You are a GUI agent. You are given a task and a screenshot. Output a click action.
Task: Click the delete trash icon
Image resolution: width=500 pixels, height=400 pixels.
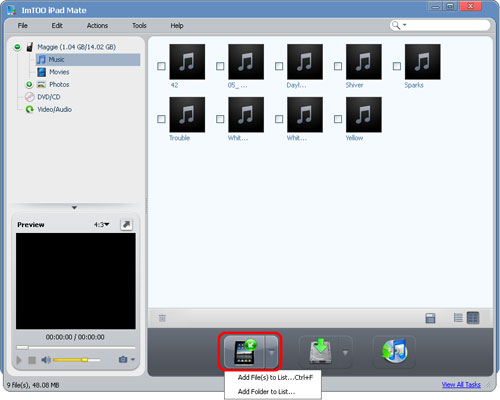click(x=162, y=318)
